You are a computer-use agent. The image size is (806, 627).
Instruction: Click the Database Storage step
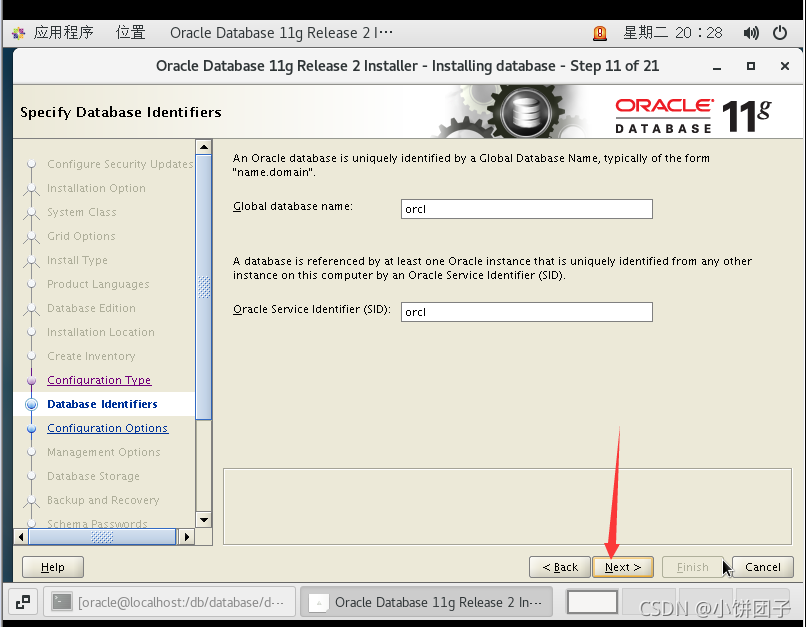[x=93, y=476]
